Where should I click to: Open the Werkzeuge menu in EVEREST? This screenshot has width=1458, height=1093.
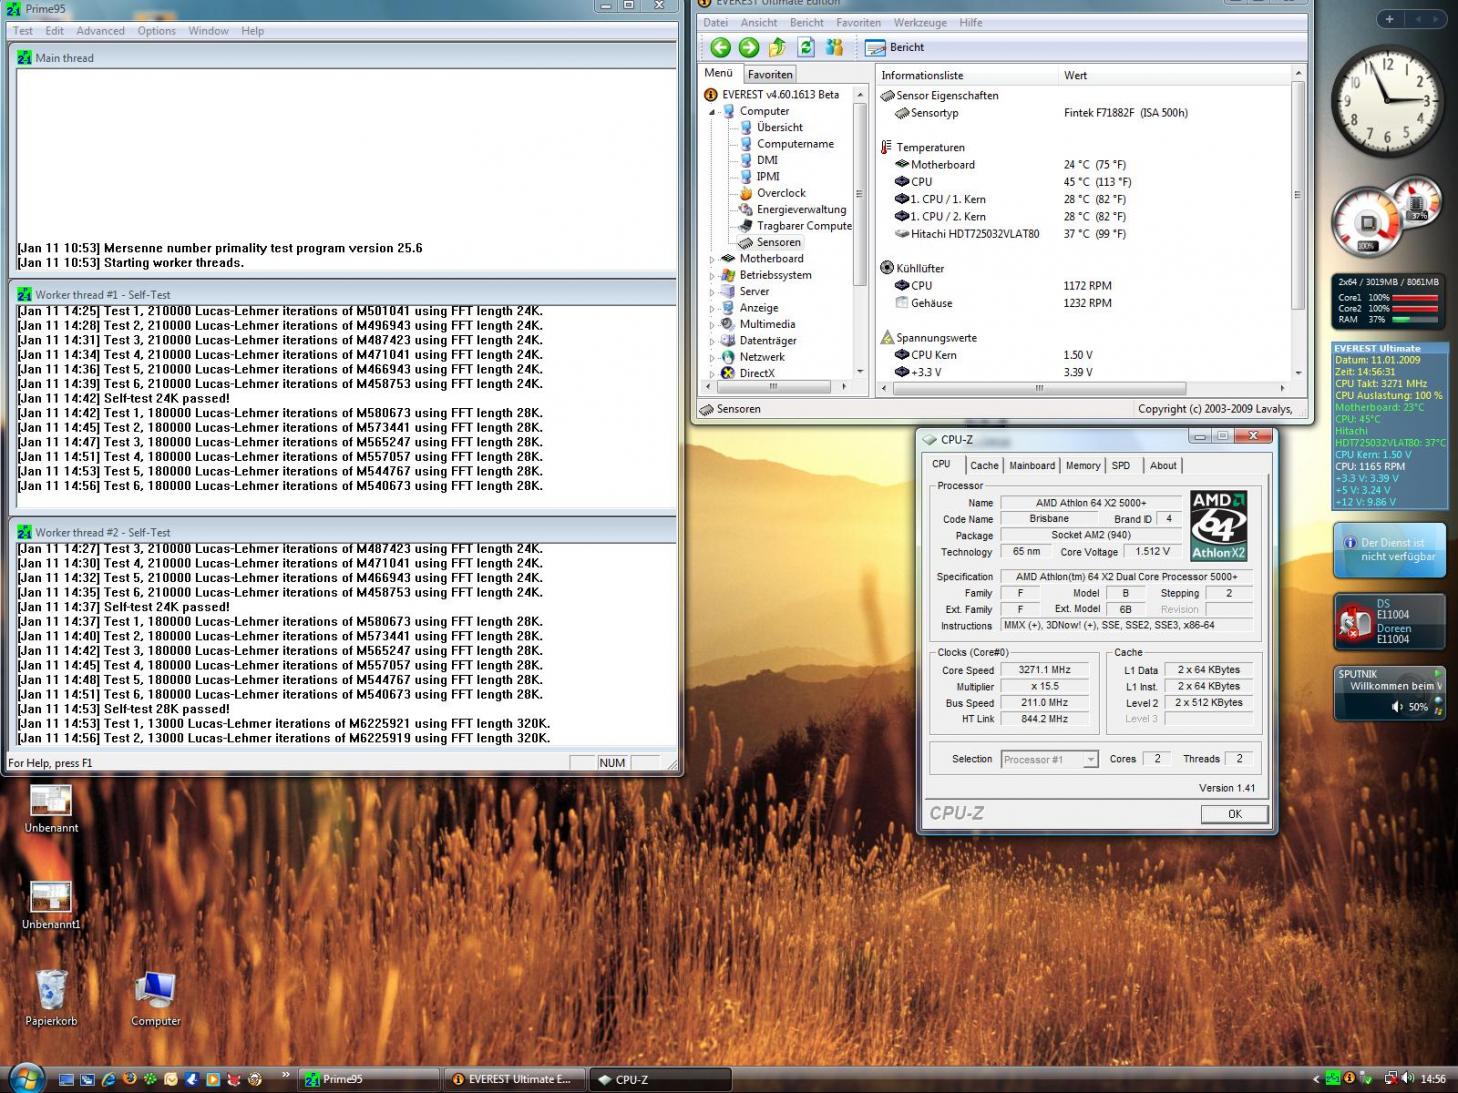(x=920, y=22)
